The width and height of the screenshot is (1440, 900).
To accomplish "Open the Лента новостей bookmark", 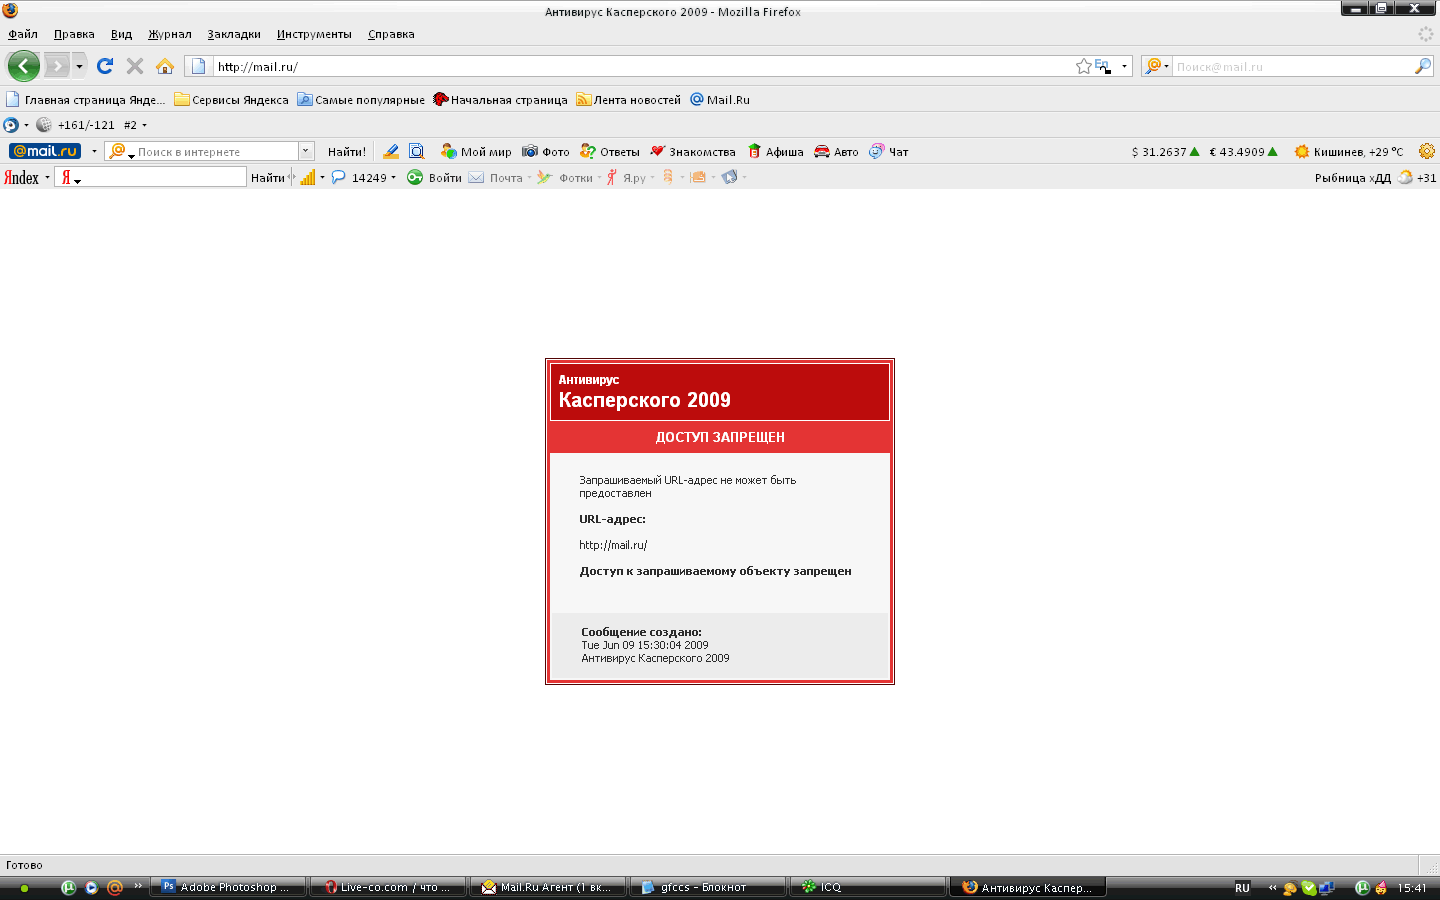I will click(x=628, y=100).
